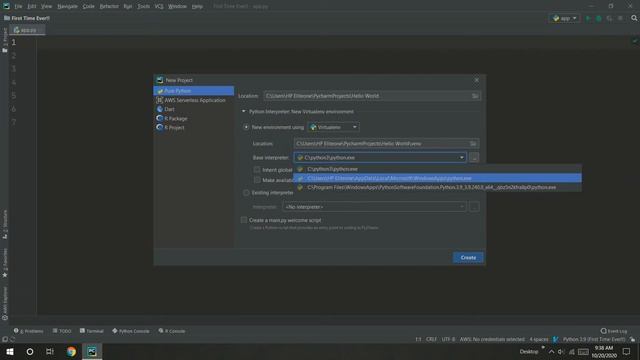Click the Create button

(468, 258)
